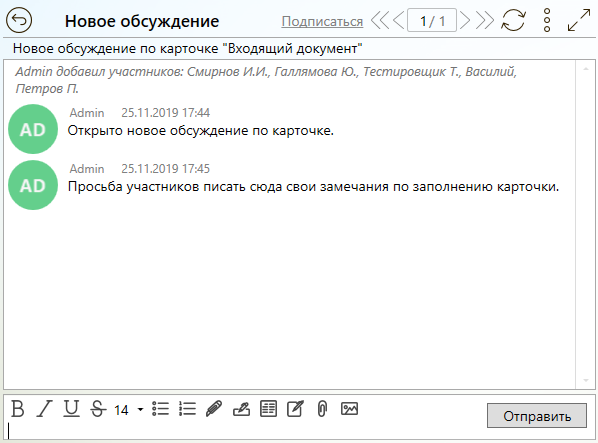Screen dimensions: 598x443
Task: Attach a file with the paperclip icon
Action: tap(322, 409)
